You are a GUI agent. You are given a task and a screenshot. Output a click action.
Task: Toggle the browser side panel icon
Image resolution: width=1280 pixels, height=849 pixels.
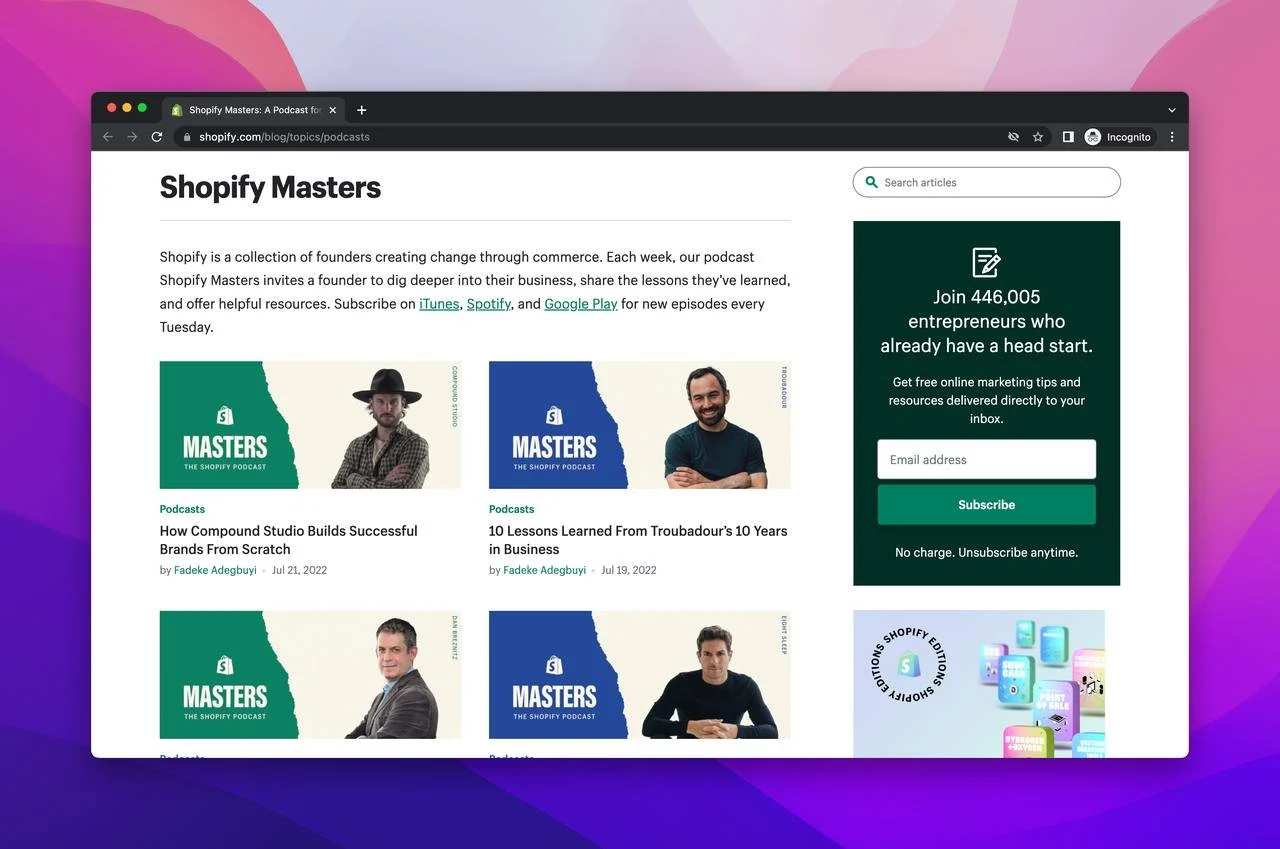coord(1068,137)
